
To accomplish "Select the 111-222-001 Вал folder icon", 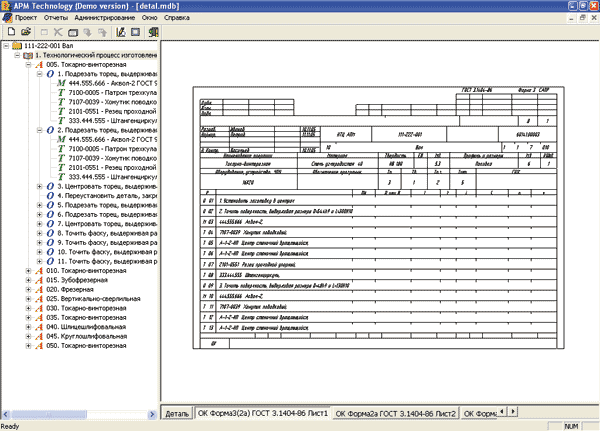I will [18, 46].
